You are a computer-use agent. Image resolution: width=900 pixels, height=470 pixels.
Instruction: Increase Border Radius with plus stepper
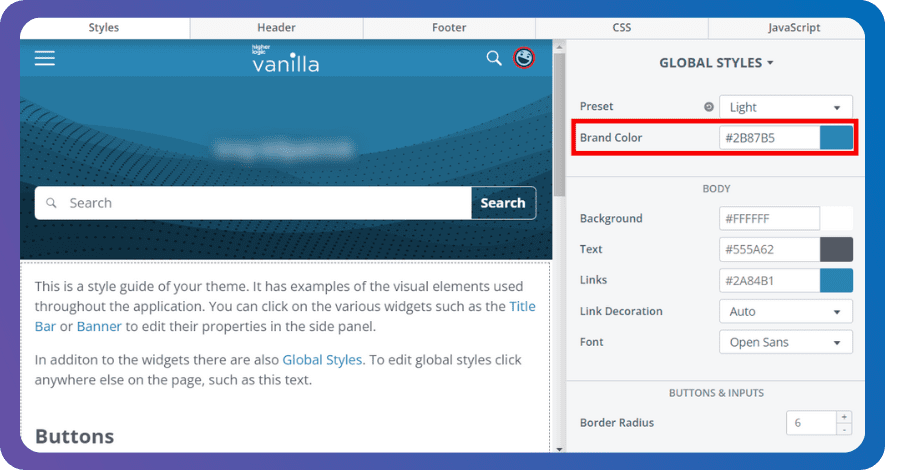click(844, 417)
